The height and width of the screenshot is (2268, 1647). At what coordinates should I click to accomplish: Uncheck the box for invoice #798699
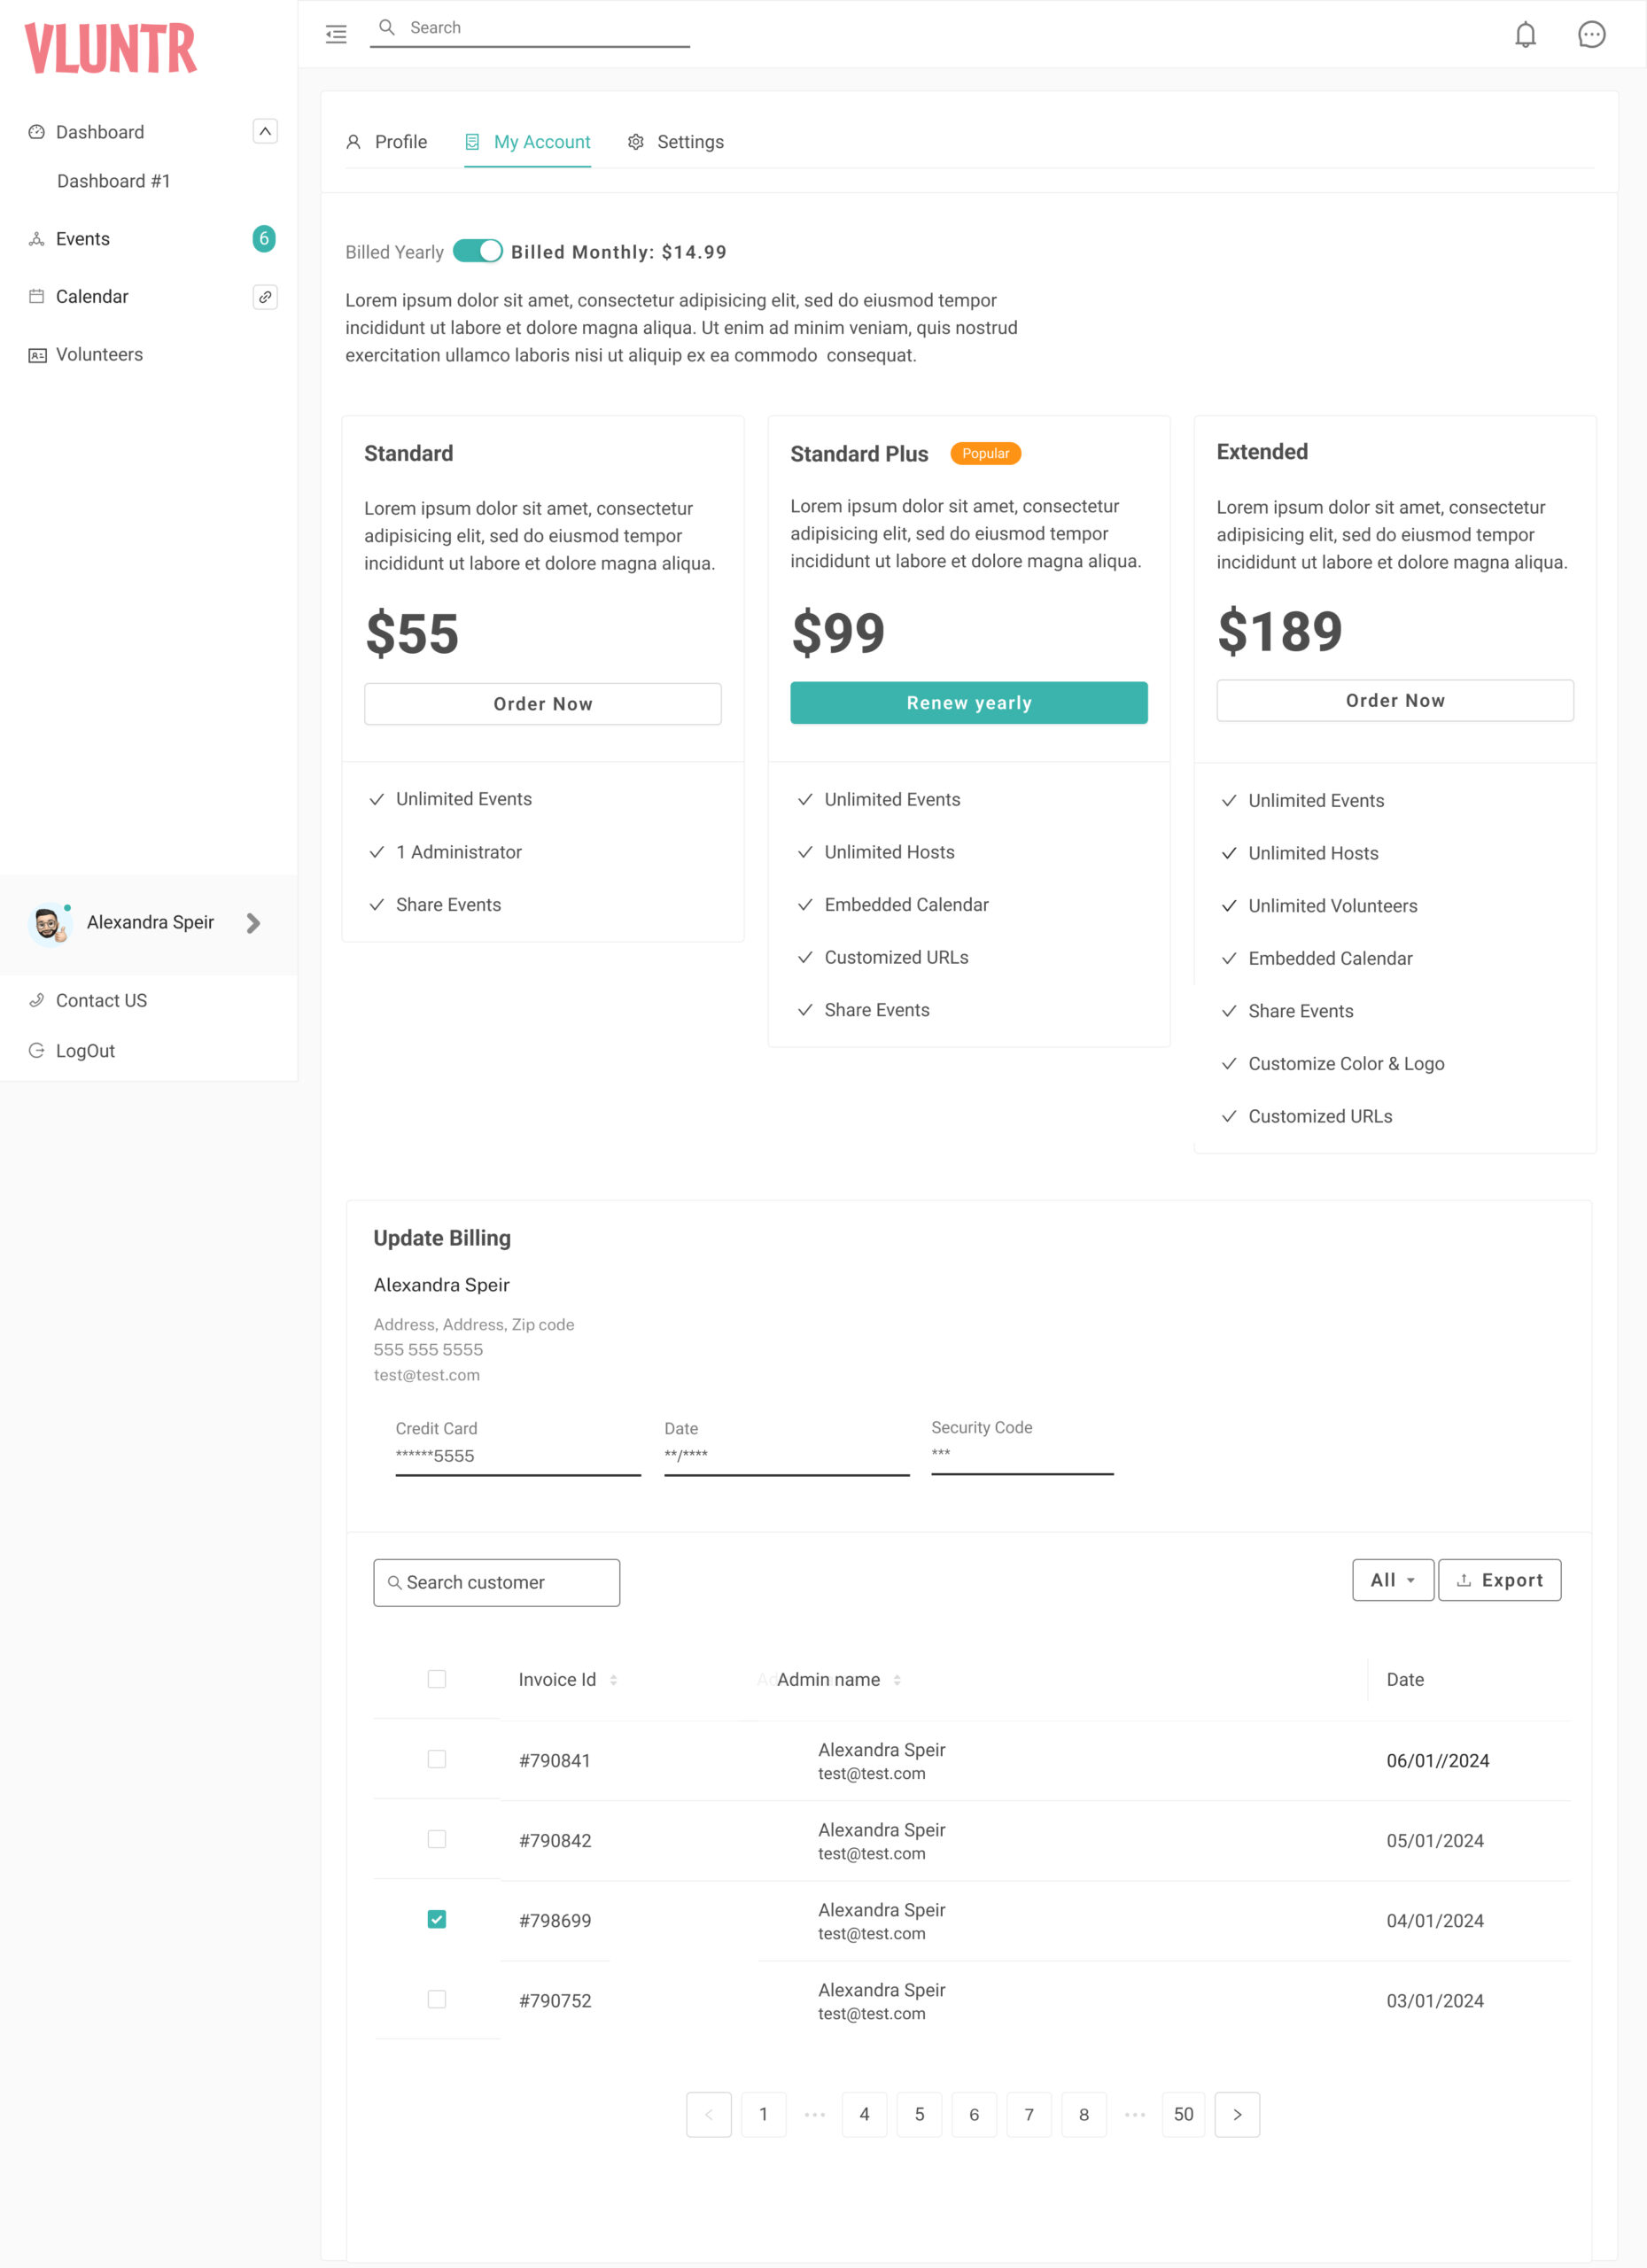click(437, 1919)
